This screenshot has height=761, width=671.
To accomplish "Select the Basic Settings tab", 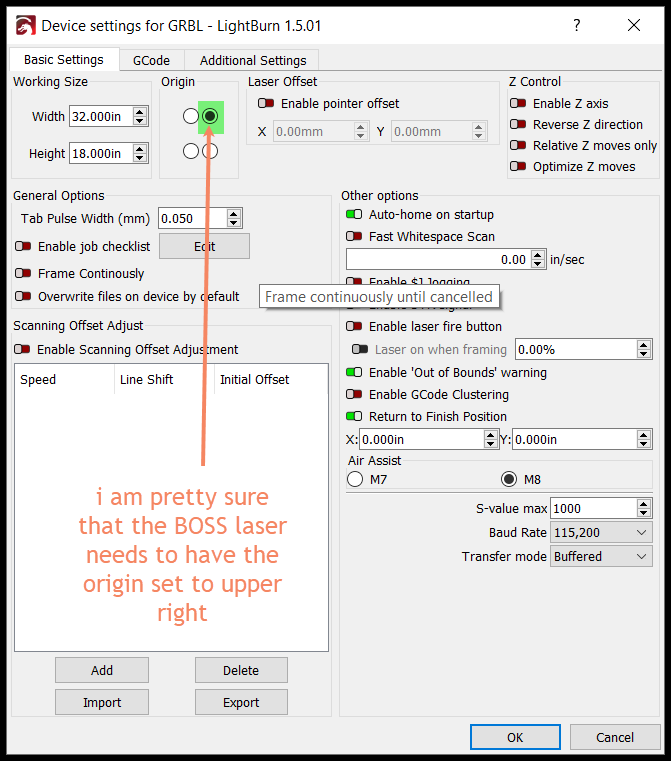I will [x=64, y=59].
